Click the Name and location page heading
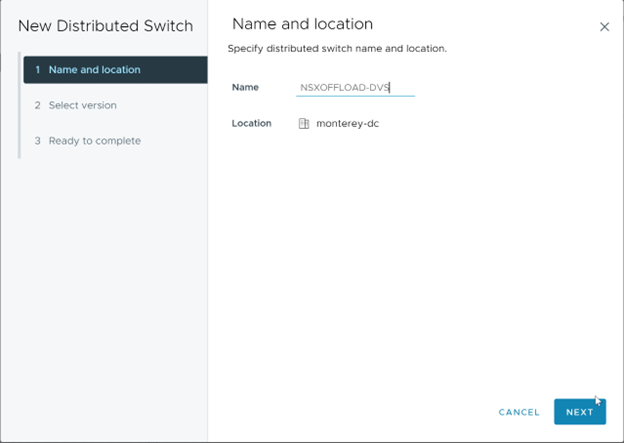 [x=302, y=24]
